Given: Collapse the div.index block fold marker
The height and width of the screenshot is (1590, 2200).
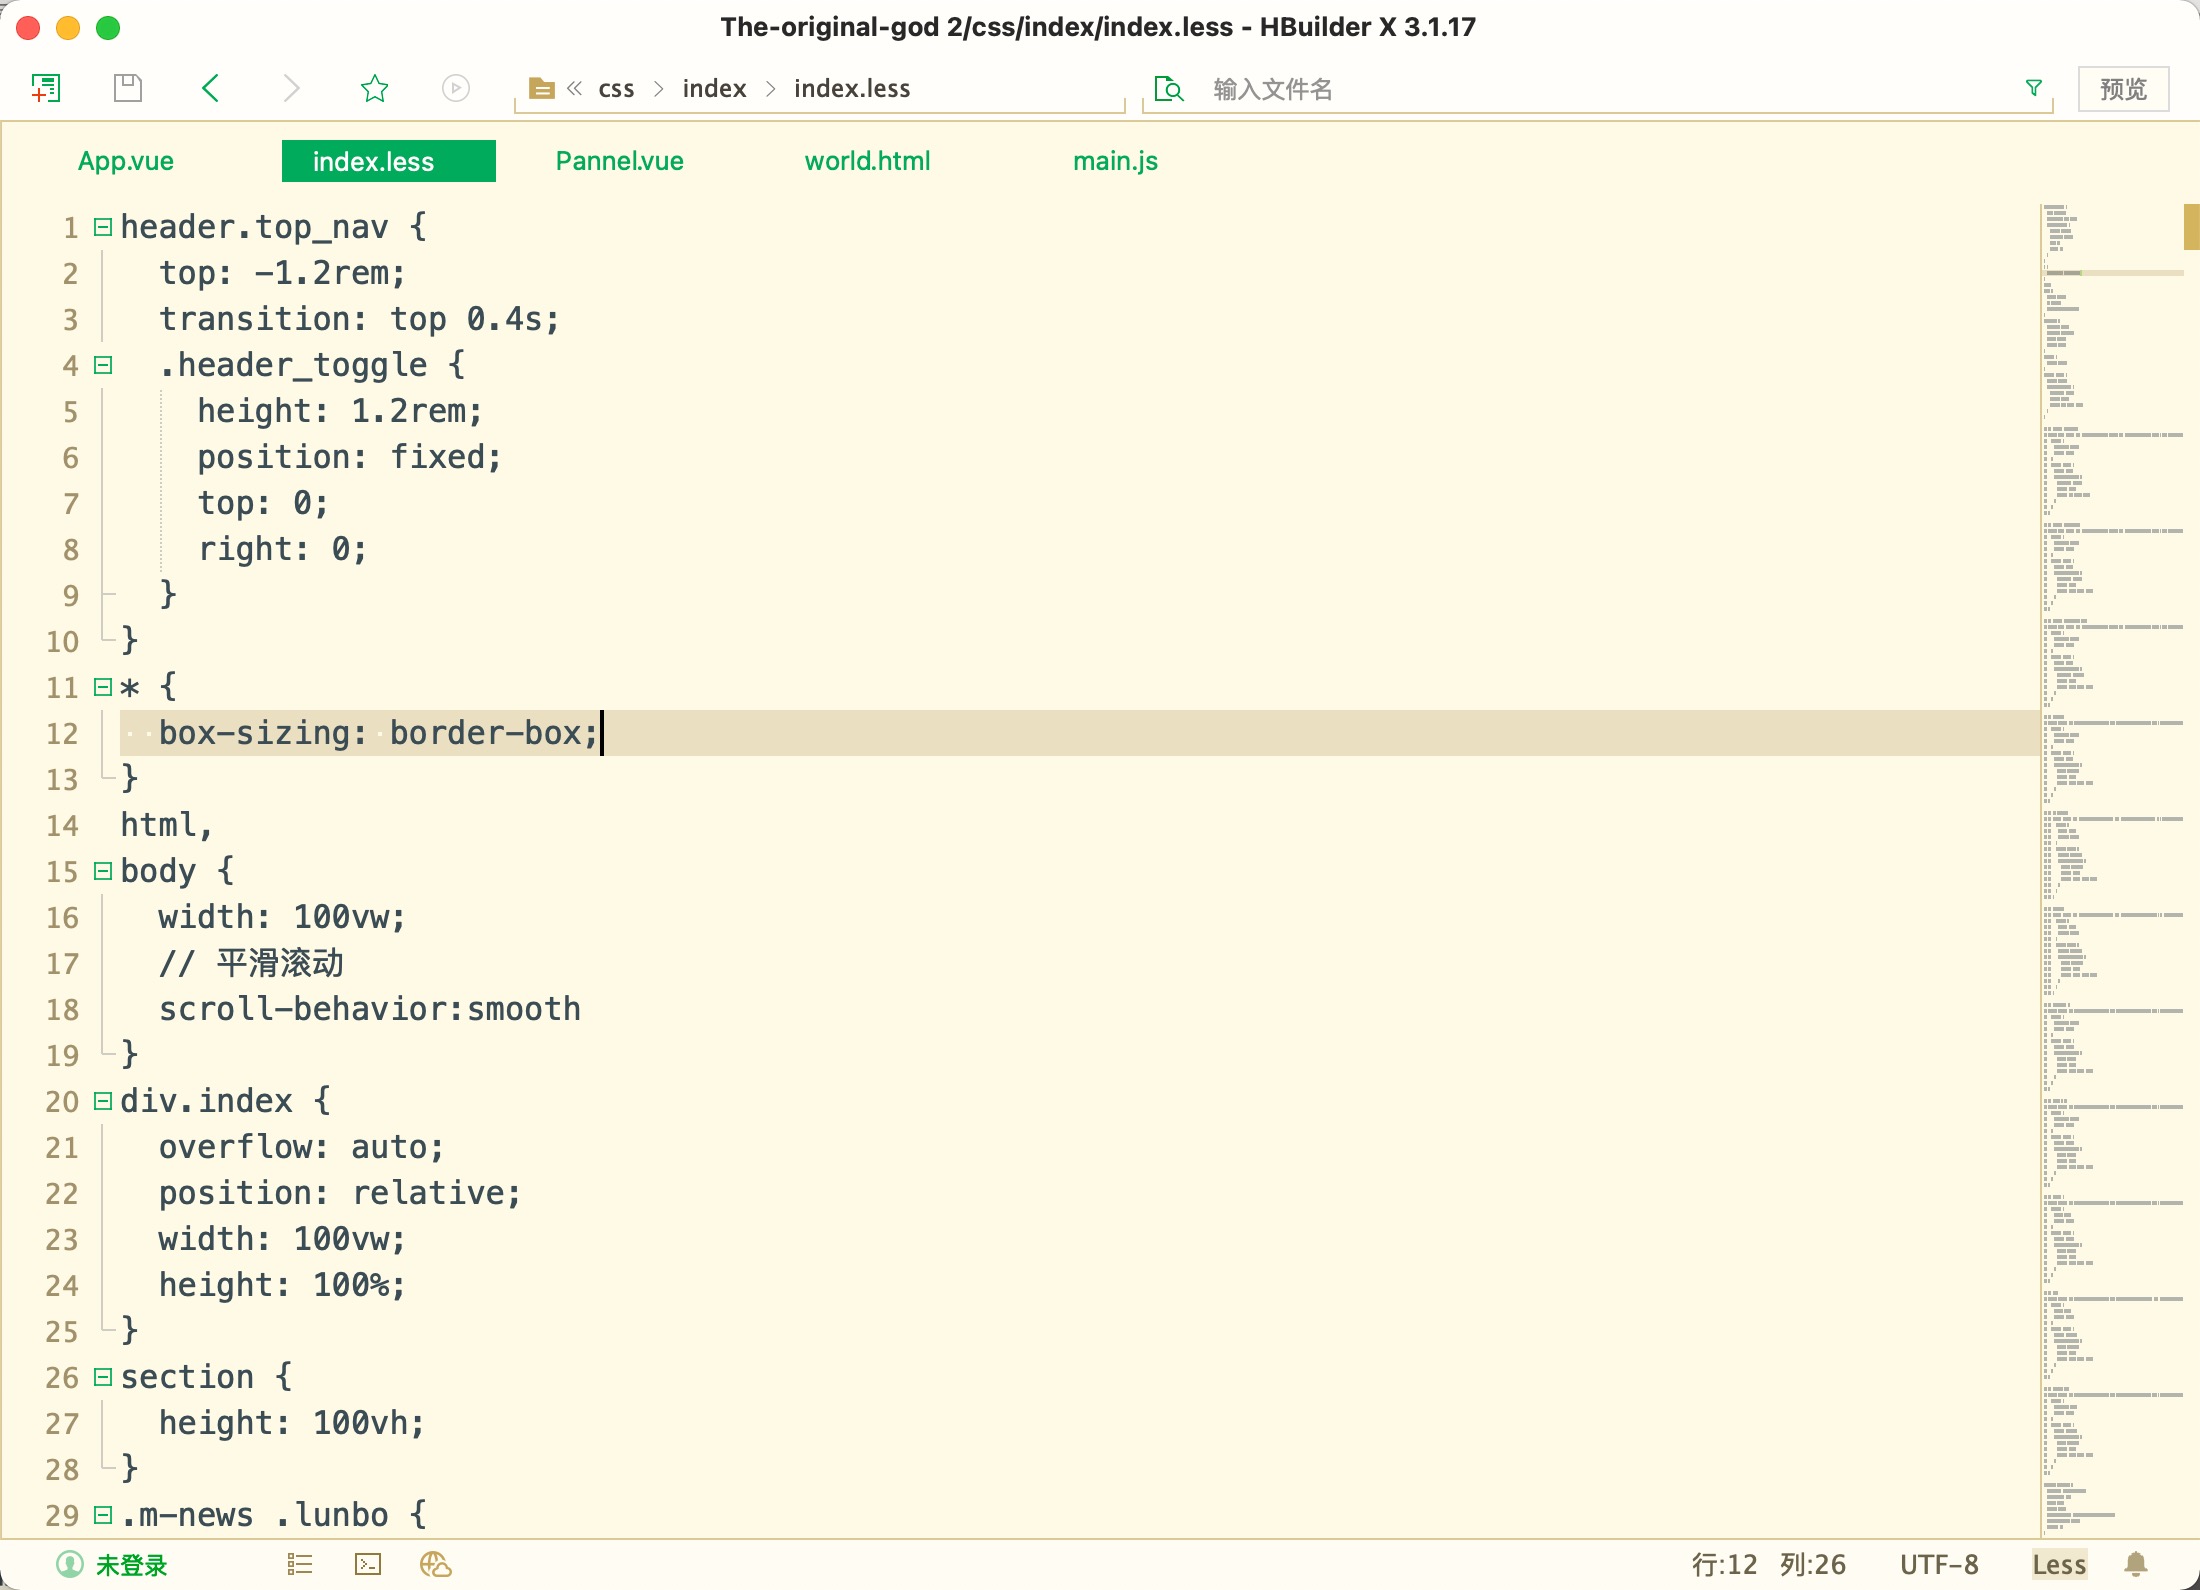Looking at the screenshot, I should [x=102, y=1101].
